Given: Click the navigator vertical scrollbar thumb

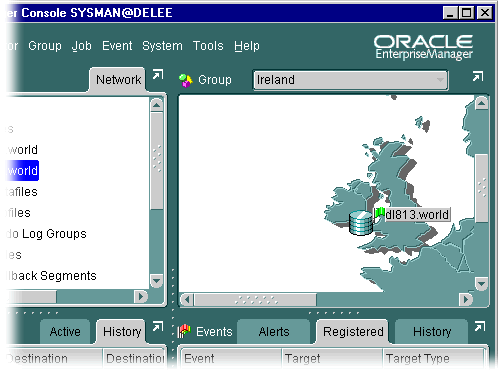Looking at the screenshot, I should coord(156,161).
